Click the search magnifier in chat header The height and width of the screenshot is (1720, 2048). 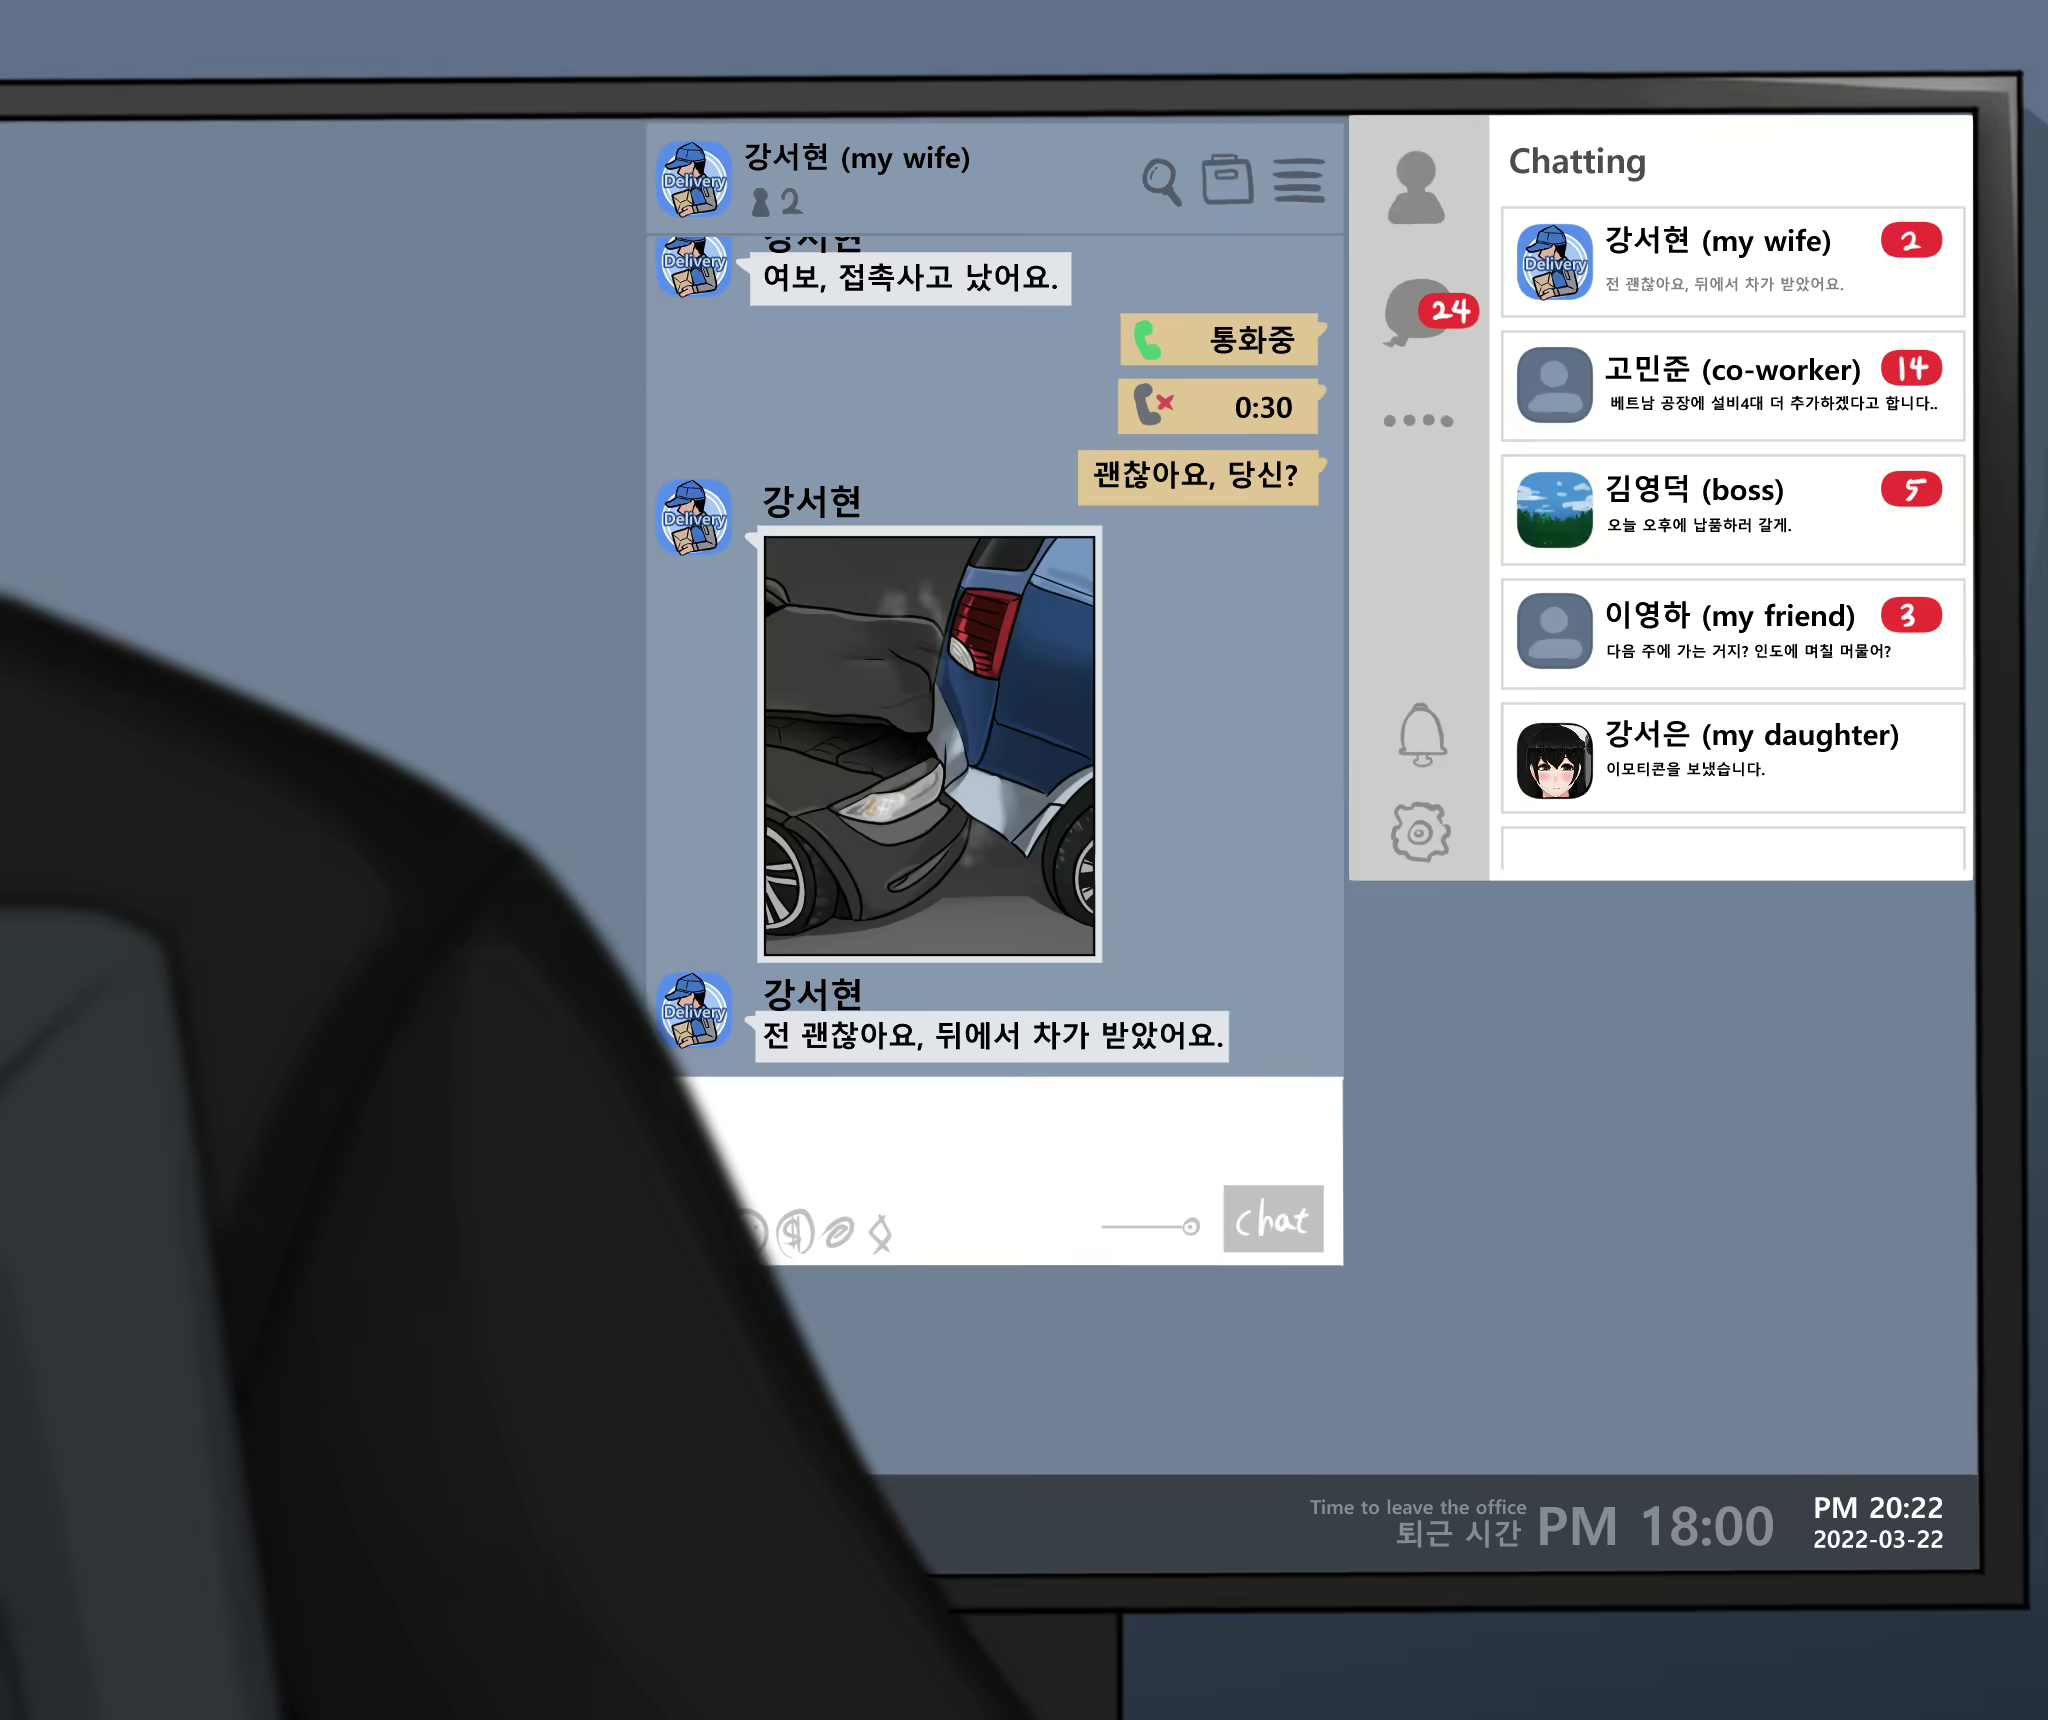tap(1161, 181)
